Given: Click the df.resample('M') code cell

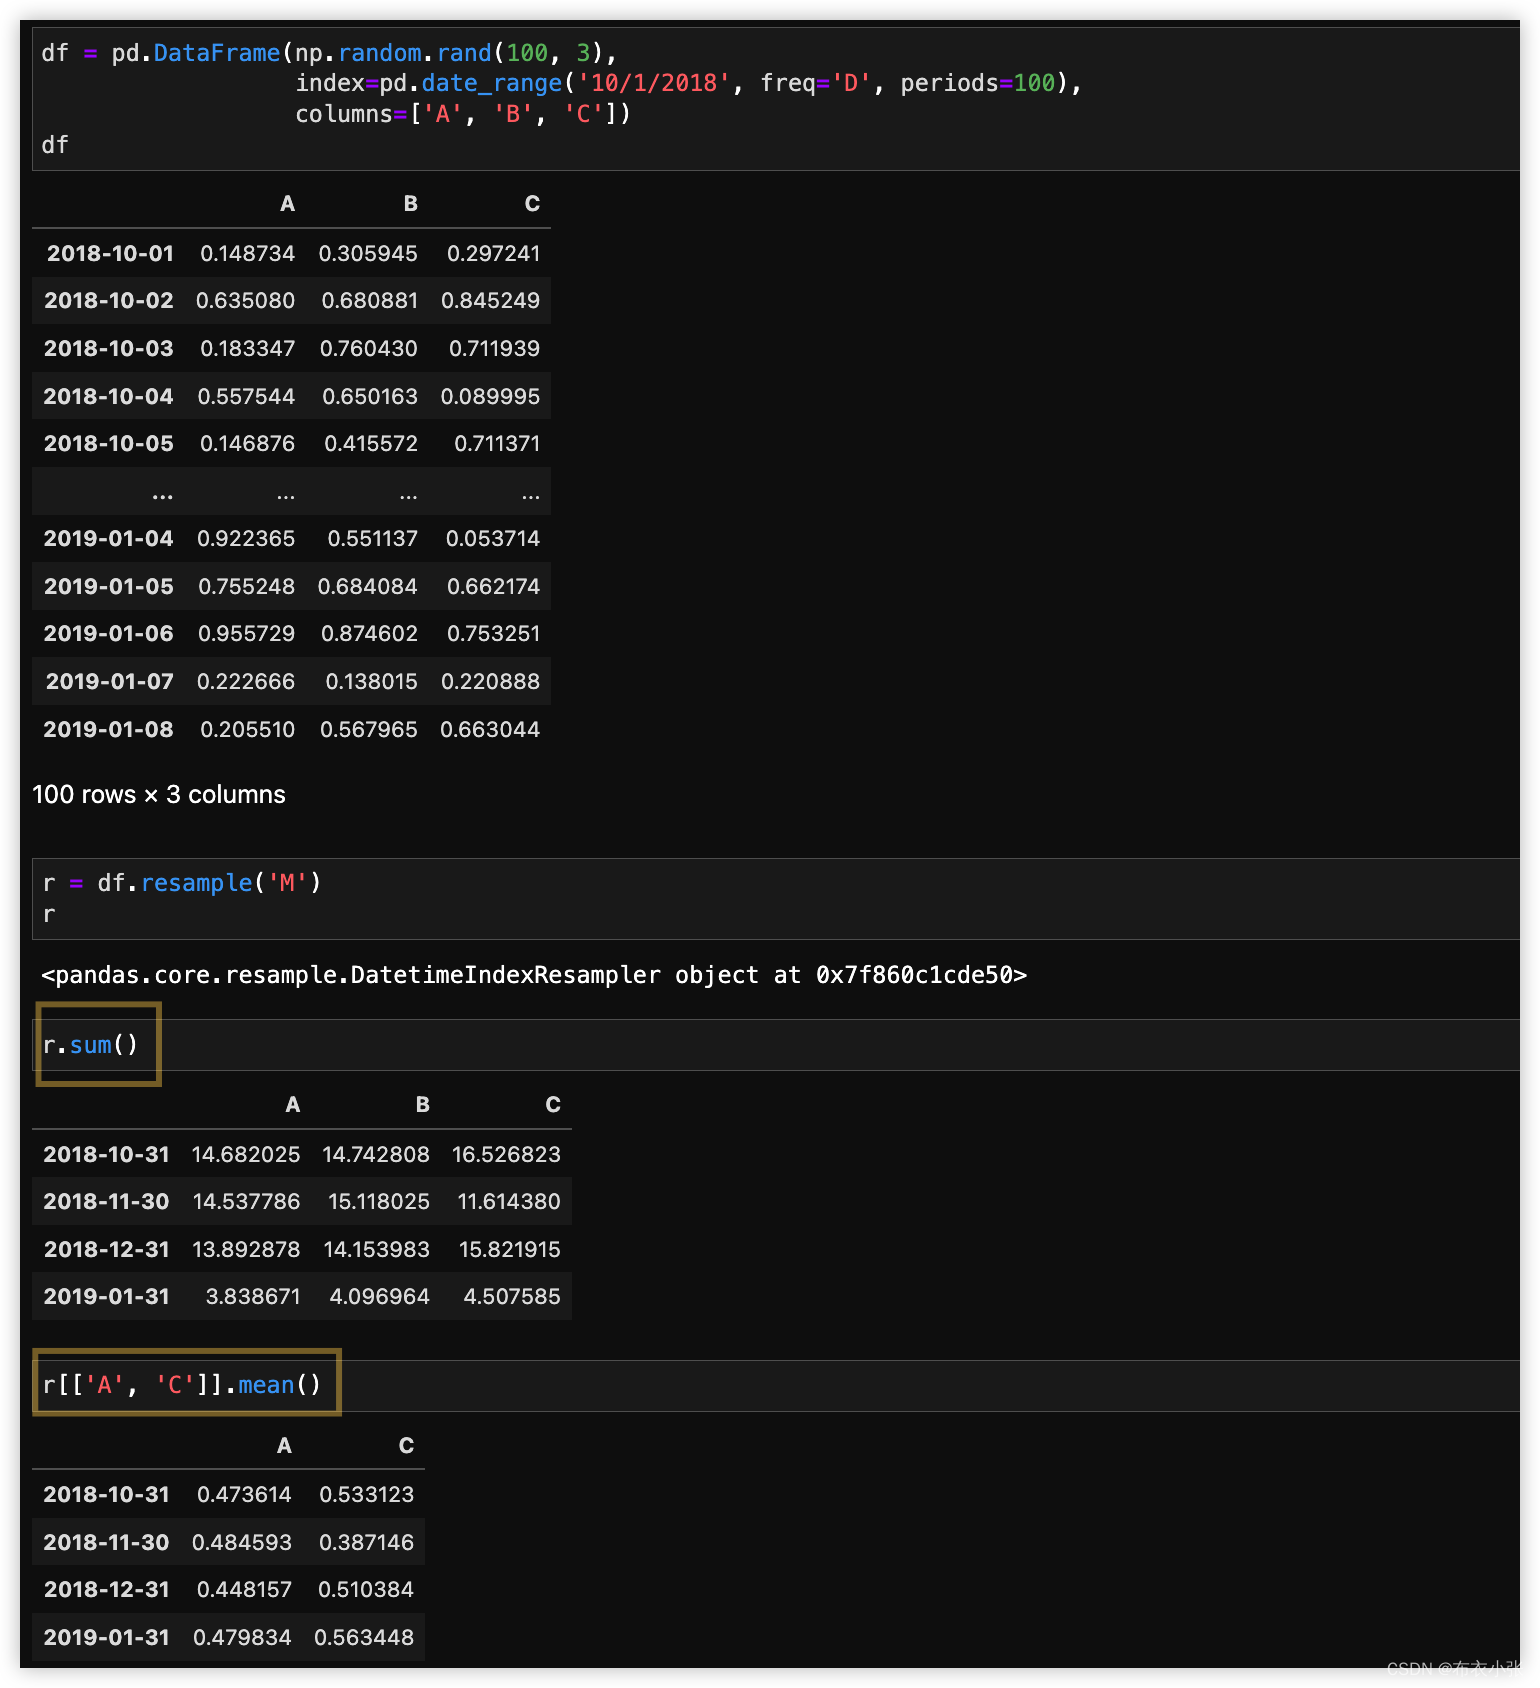Looking at the screenshot, I should [776, 899].
